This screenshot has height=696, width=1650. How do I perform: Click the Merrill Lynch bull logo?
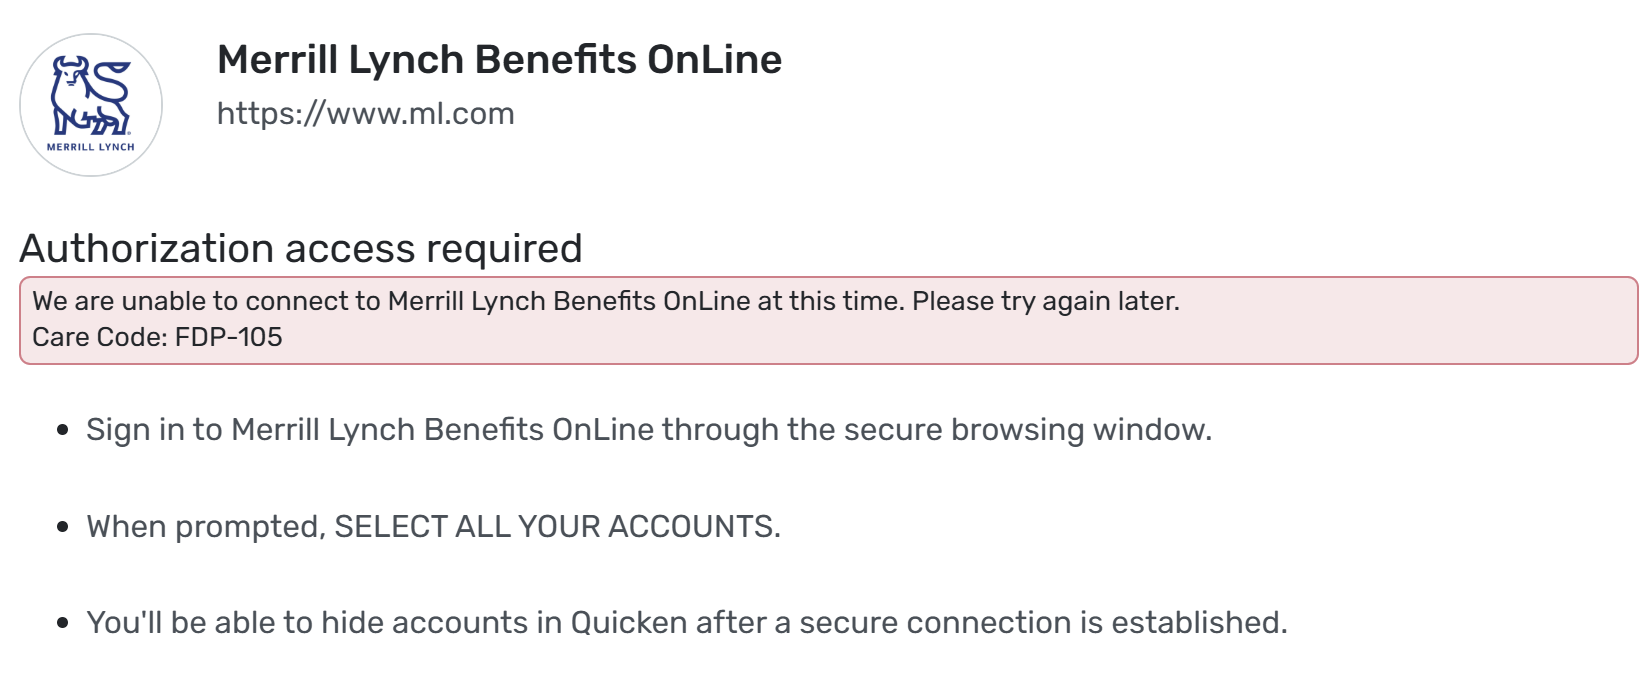pyautogui.click(x=91, y=96)
